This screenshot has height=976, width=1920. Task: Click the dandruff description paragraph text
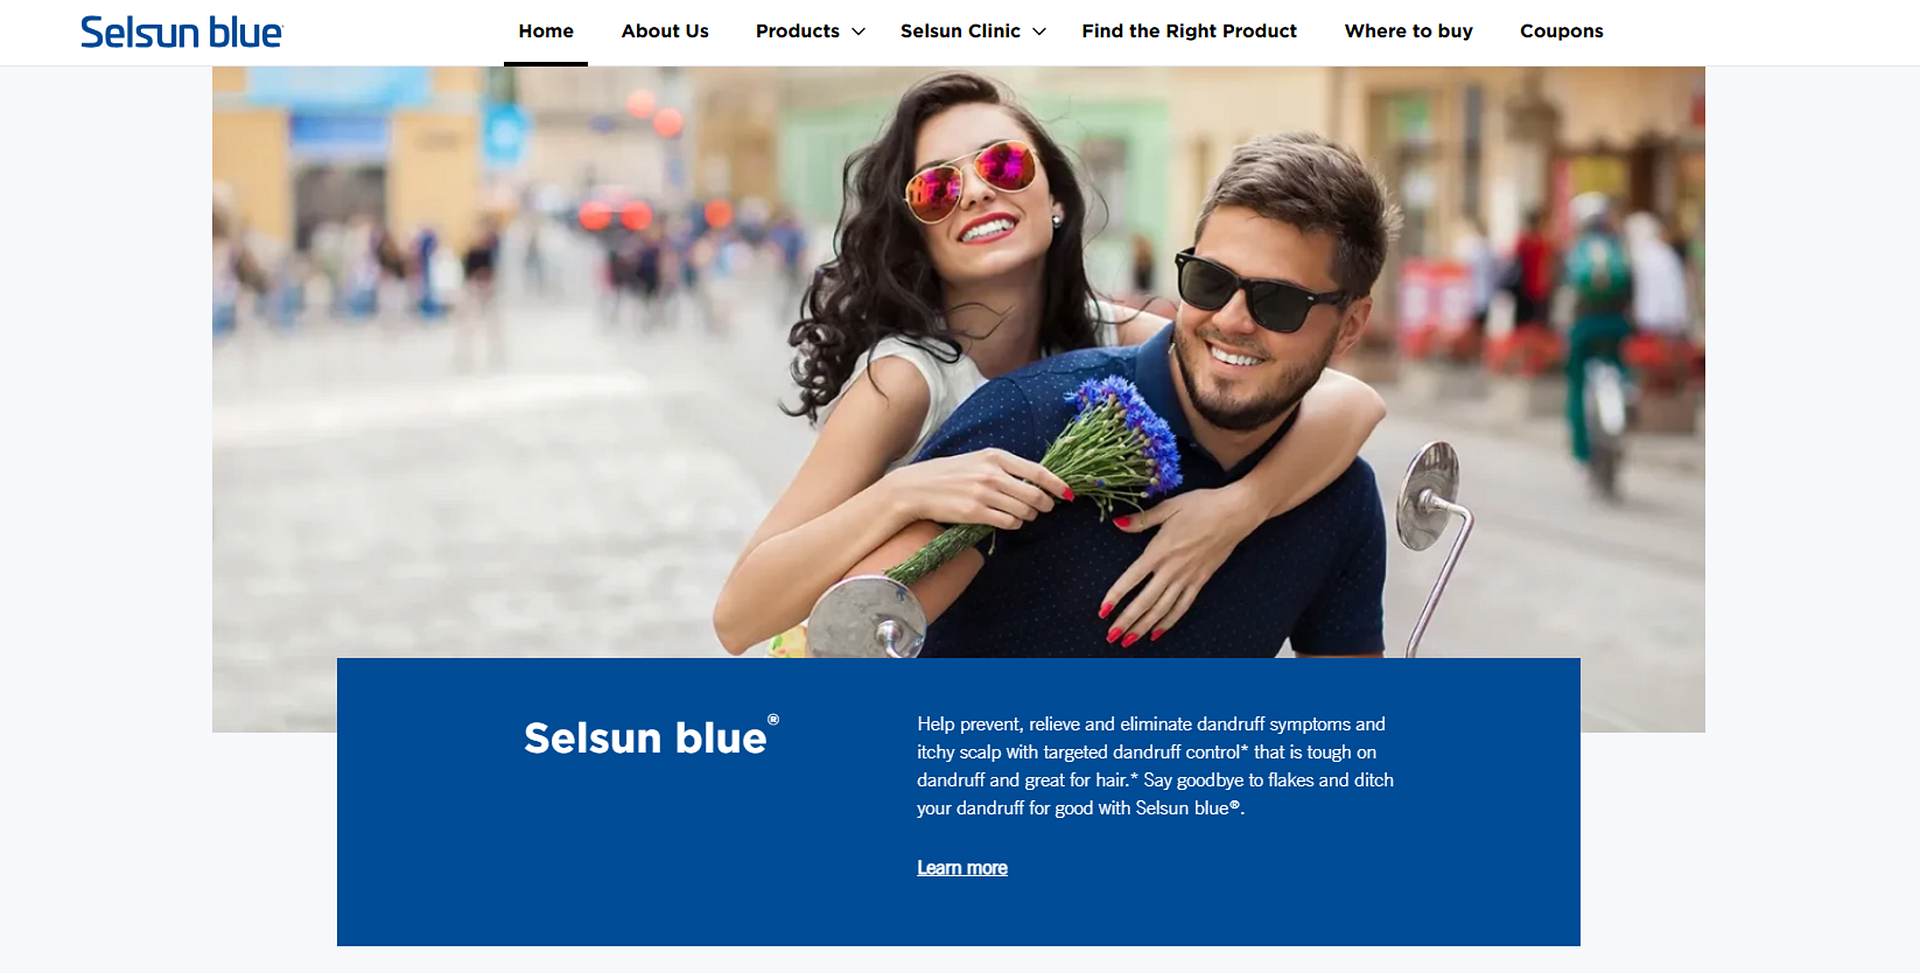(x=1155, y=766)
